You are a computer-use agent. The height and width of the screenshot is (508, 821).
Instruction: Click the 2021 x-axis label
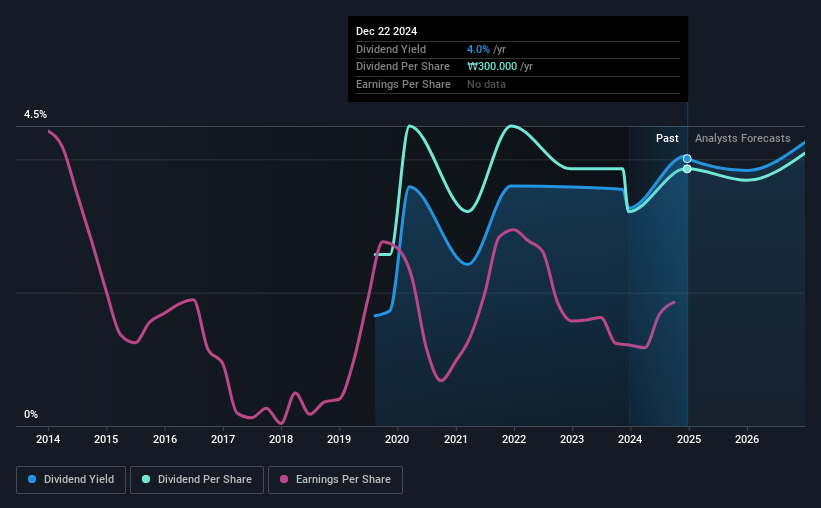pos(456,439)
